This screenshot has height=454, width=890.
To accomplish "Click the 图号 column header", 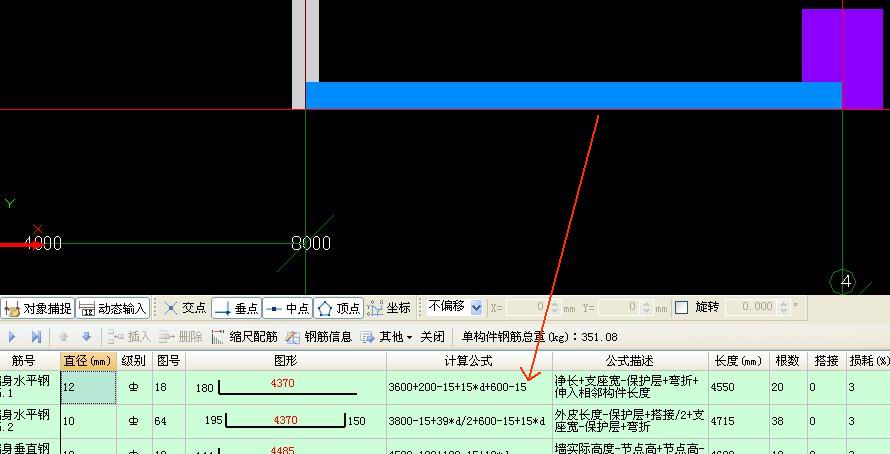I will click(x=169, y=361).
